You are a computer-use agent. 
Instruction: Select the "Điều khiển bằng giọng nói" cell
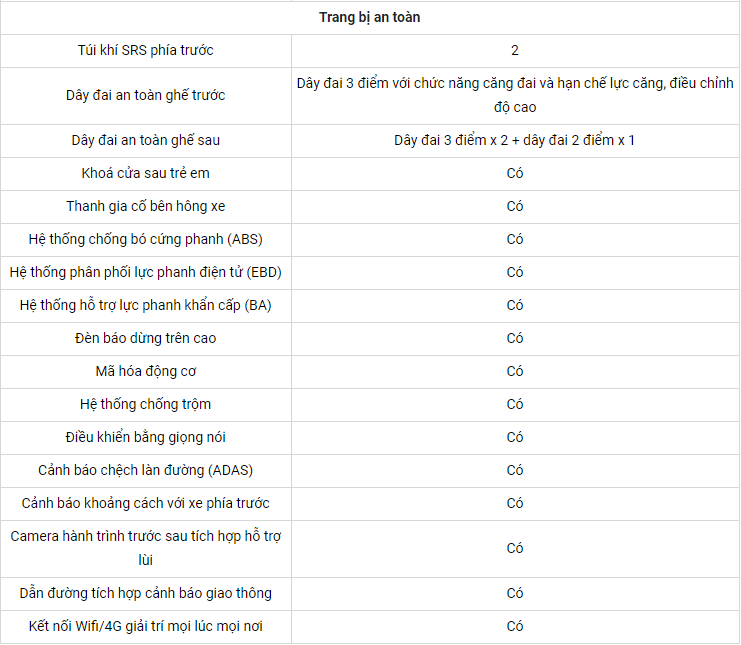(146, 437)
